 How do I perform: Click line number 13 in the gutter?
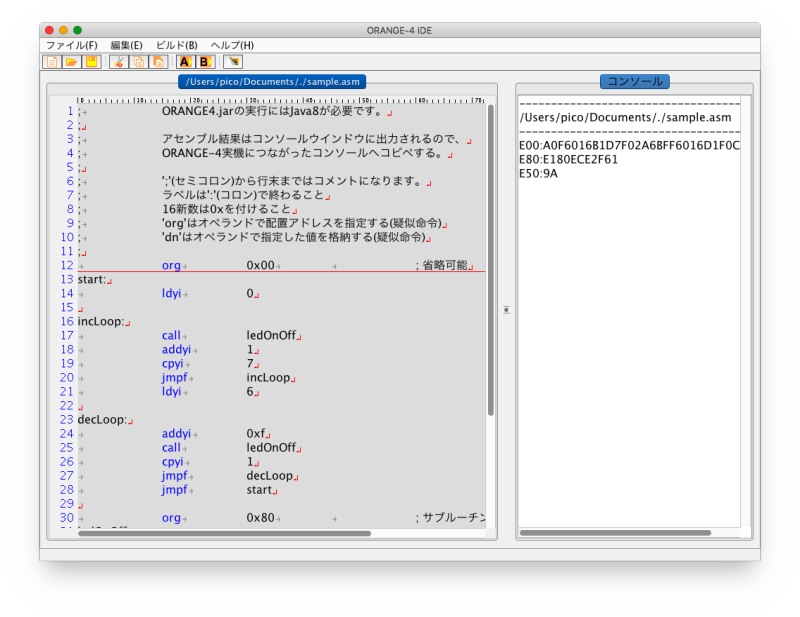point(67,280)
